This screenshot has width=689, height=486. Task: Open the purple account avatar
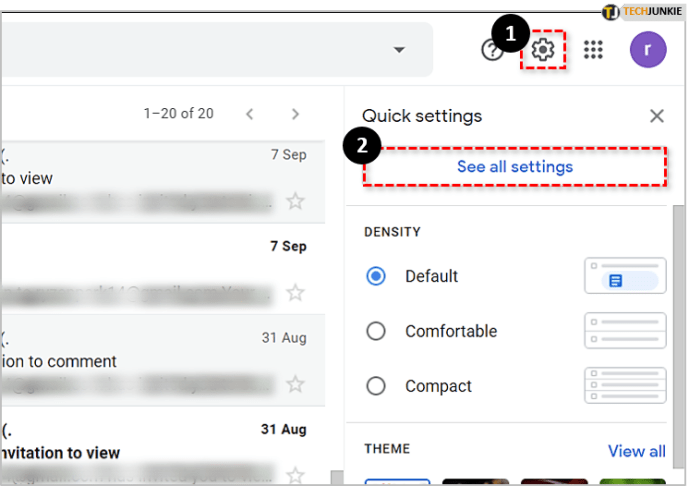coord(648,50)
